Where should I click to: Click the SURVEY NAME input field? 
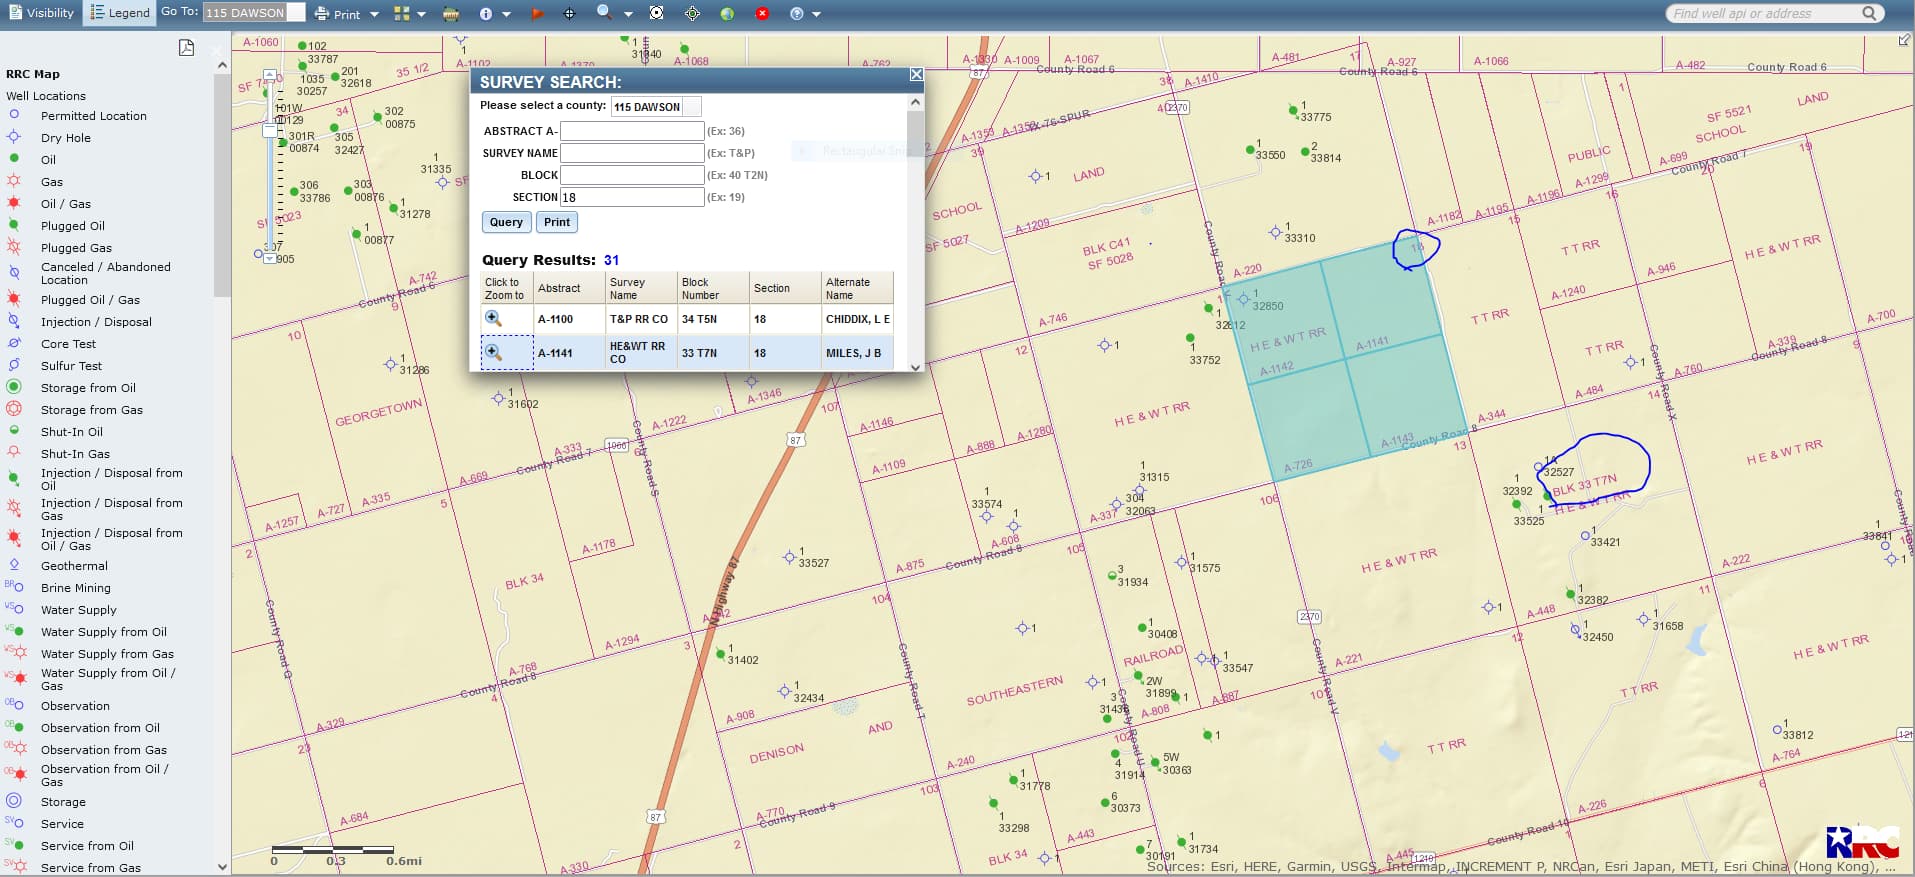tap(632, 153)
